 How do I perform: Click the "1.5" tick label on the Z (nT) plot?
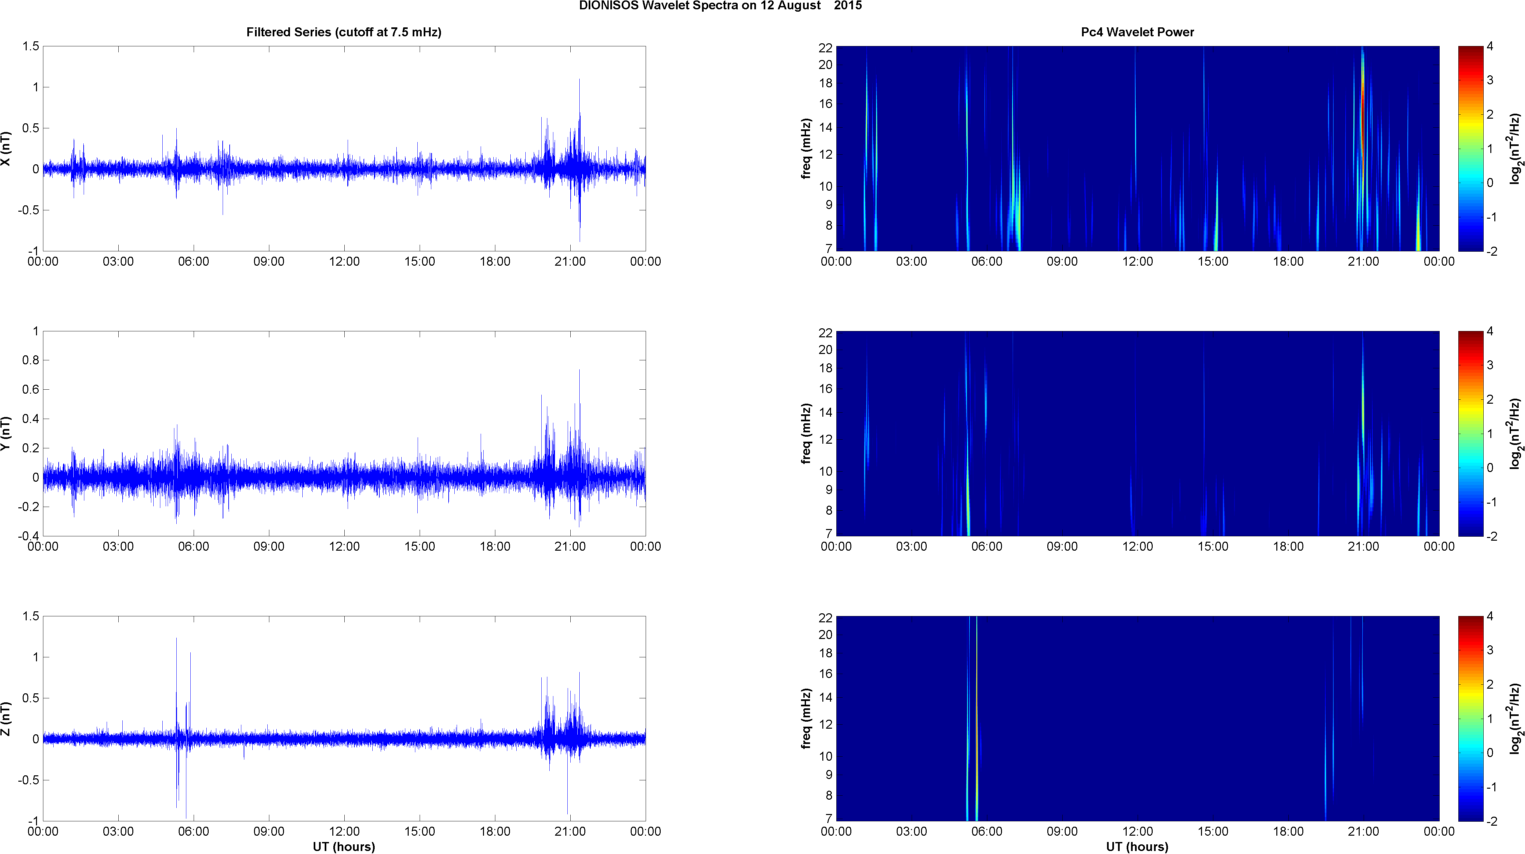[x=30, y=616]
